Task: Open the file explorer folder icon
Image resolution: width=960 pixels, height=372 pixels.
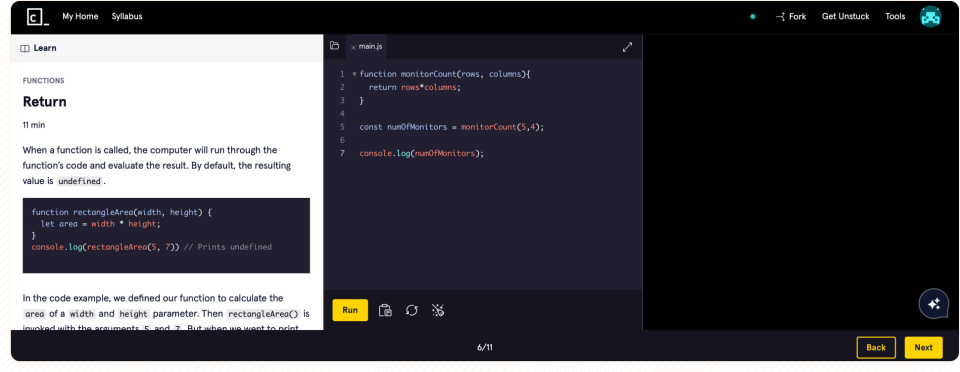Action: point(334,46)
